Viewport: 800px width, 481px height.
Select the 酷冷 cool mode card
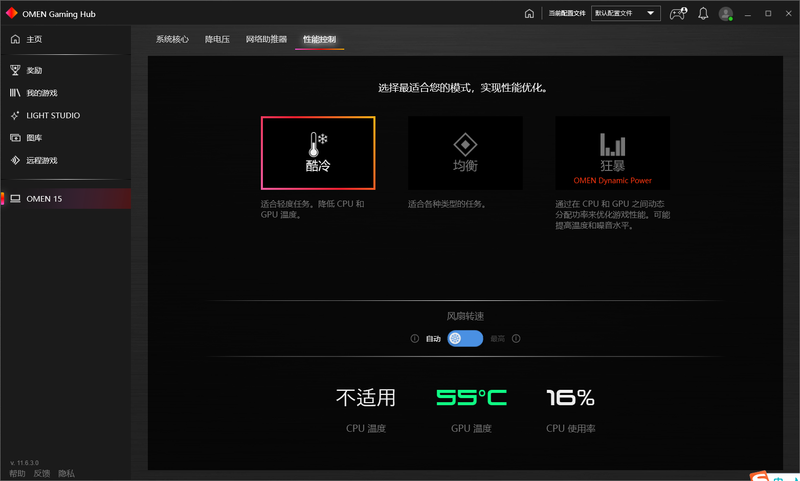(318, 153)
